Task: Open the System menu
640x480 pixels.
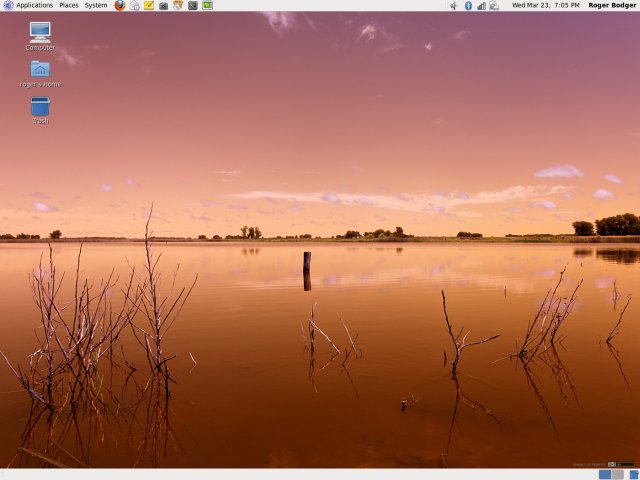Action: point(96,5)
